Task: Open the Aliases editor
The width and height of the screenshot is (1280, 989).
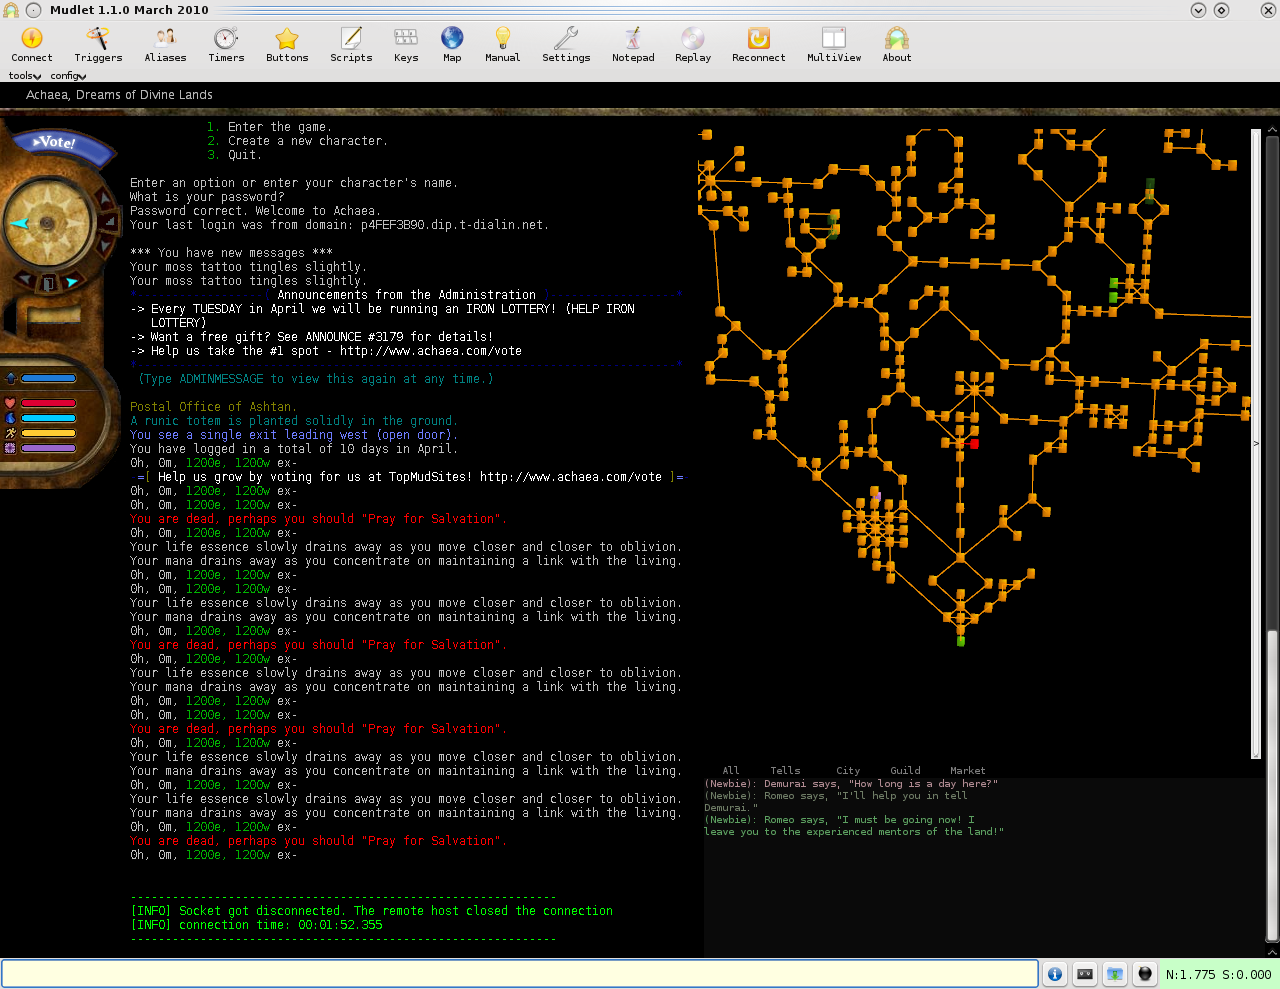Action: (x=165, y=44)
